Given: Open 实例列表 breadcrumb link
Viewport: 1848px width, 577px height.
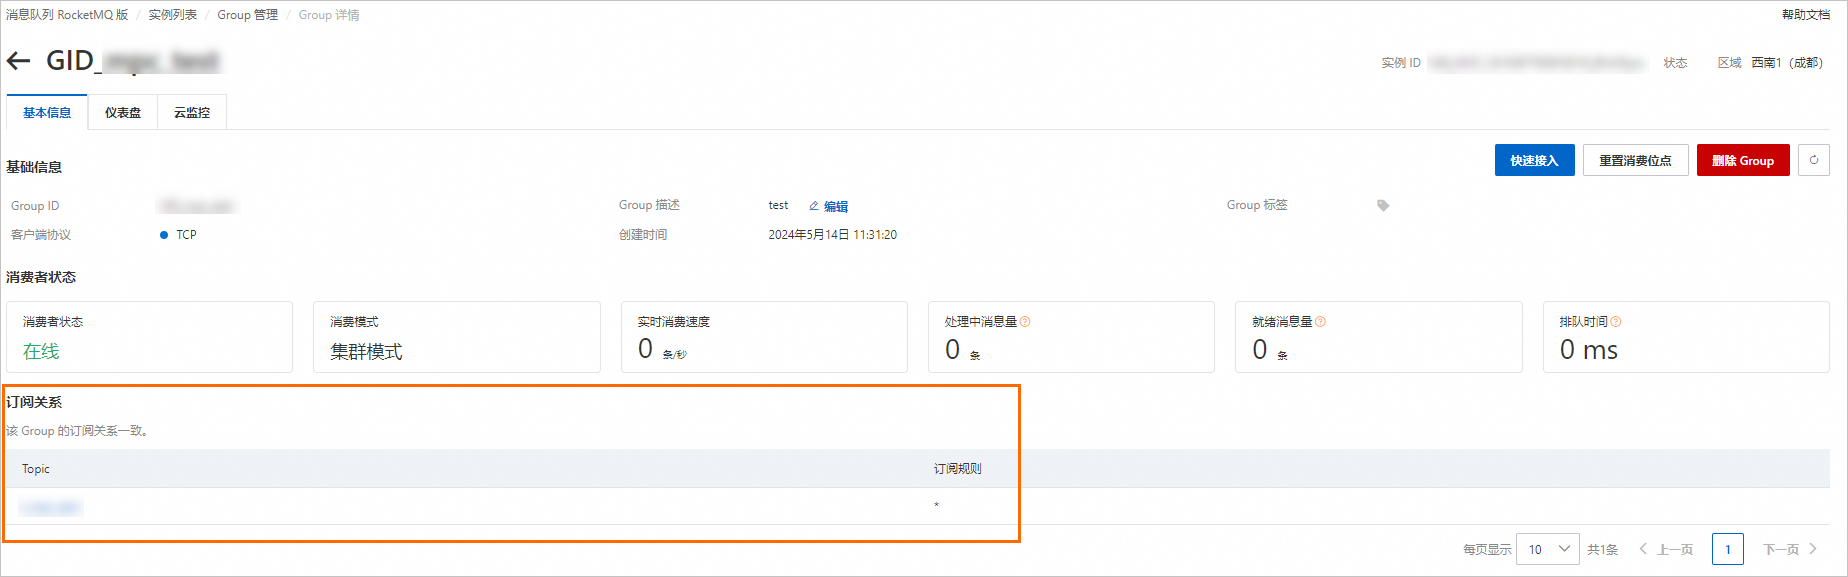Looking at the screenshot, I should [x=173, y=15].
